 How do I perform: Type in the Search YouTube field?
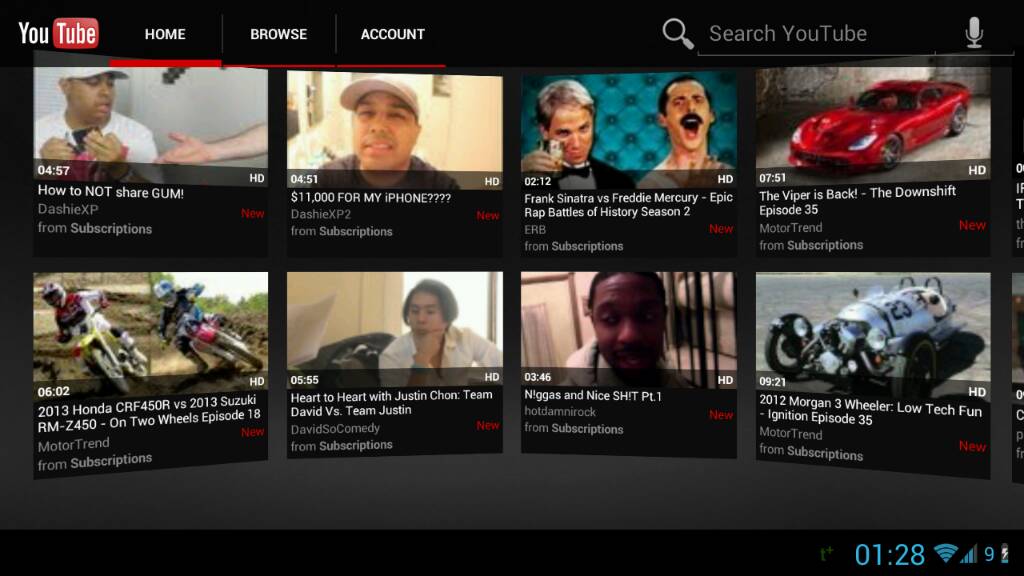815,34
